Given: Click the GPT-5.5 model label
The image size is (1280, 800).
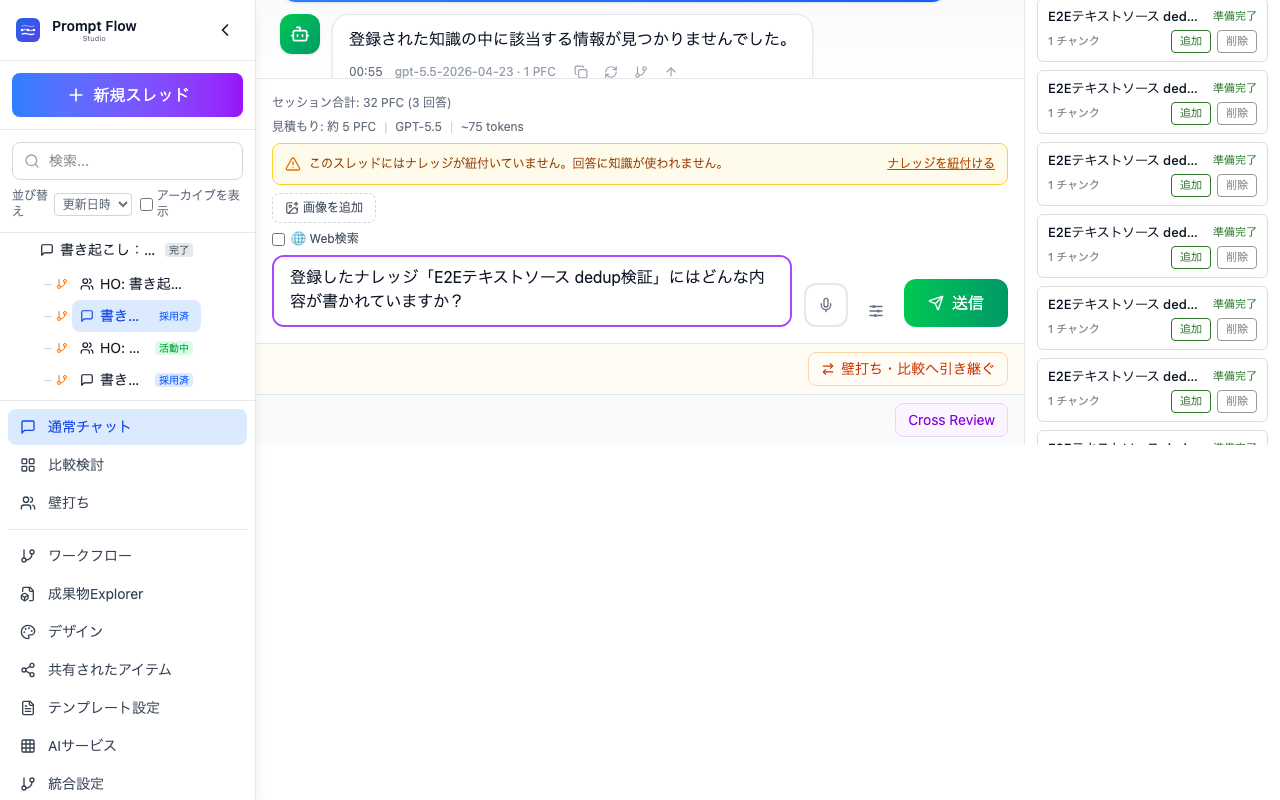Looking at the screenshot, I should click(x=418, y=127).
